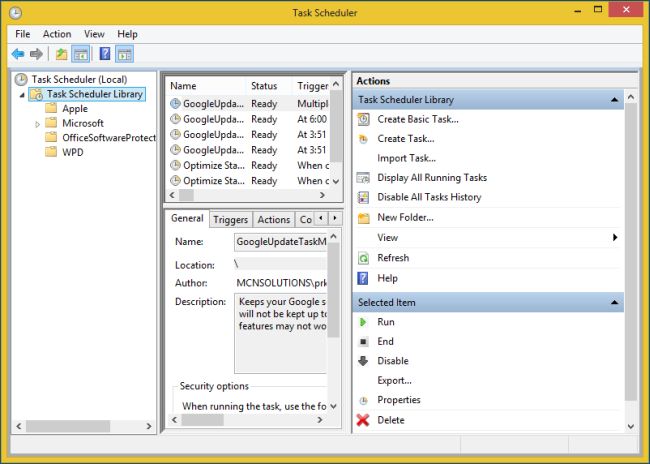Expand the Microsoft folder tree node

[x=37, y=124]
